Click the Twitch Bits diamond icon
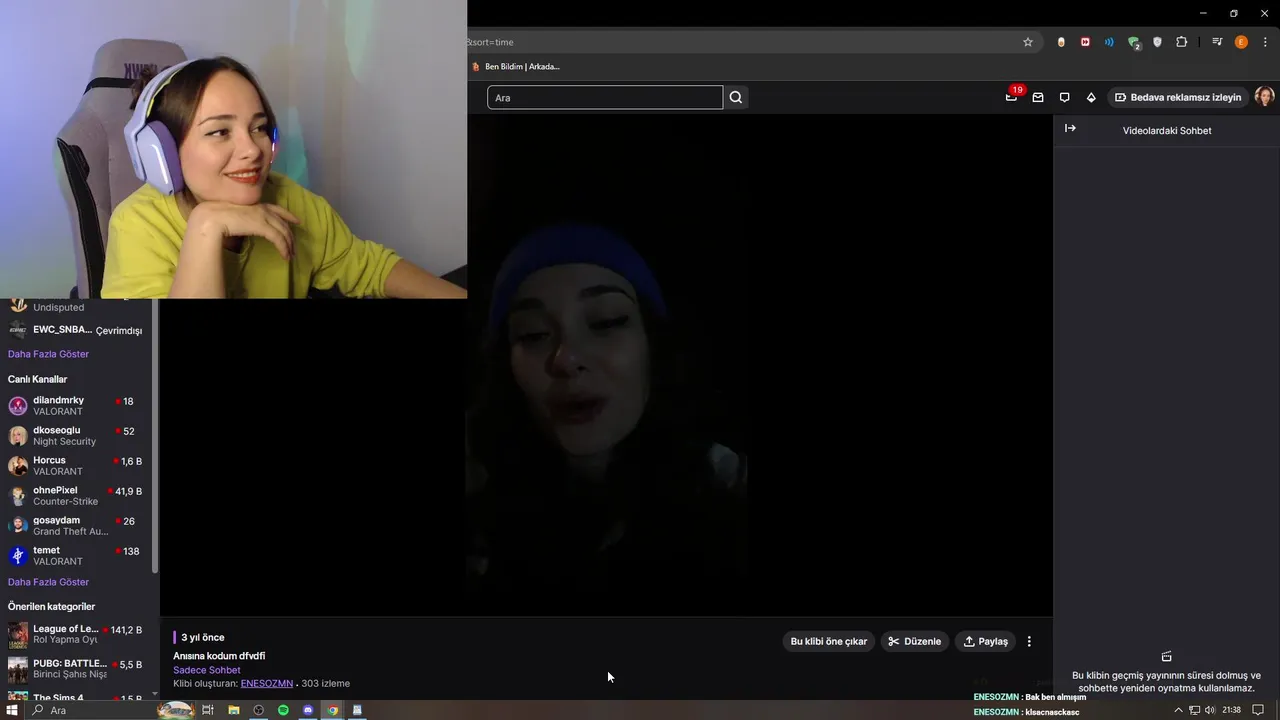 click(x=1091, y=97)
